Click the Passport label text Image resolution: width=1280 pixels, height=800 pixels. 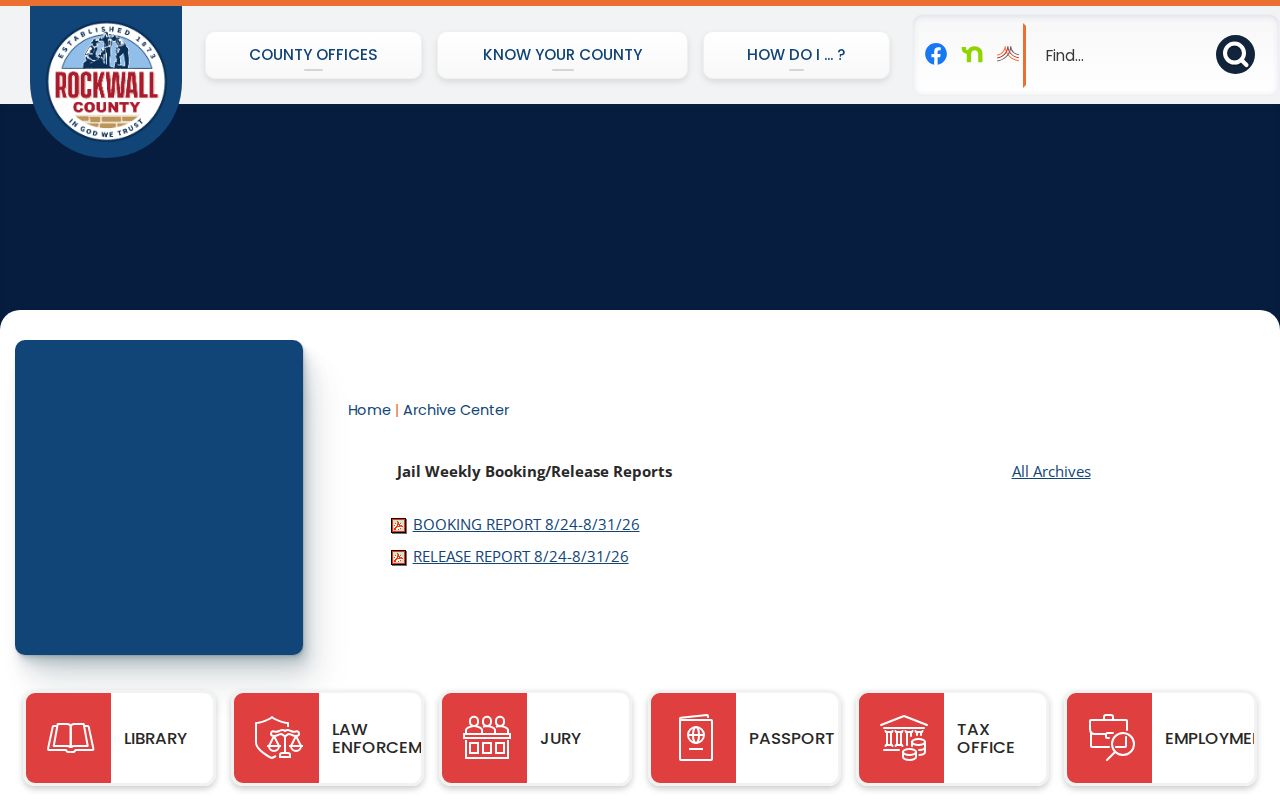[791, 739]
